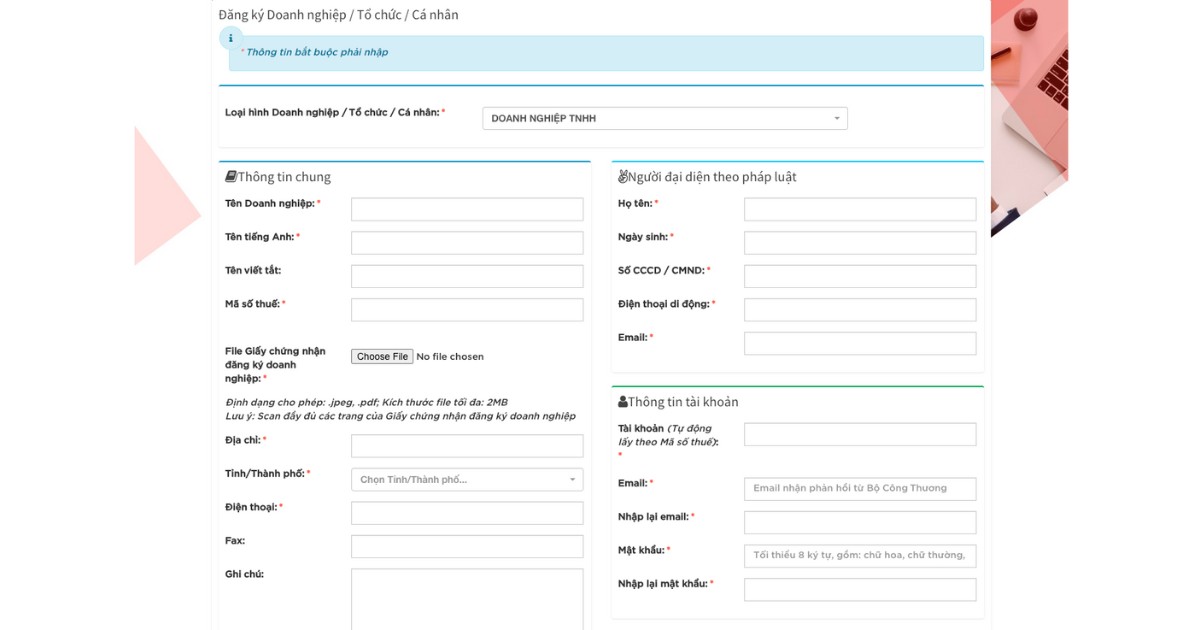Open the DOANH NGHIỆP TNHH dropdown
Screen dimensions: 1200x630
[x=664, y=118]
